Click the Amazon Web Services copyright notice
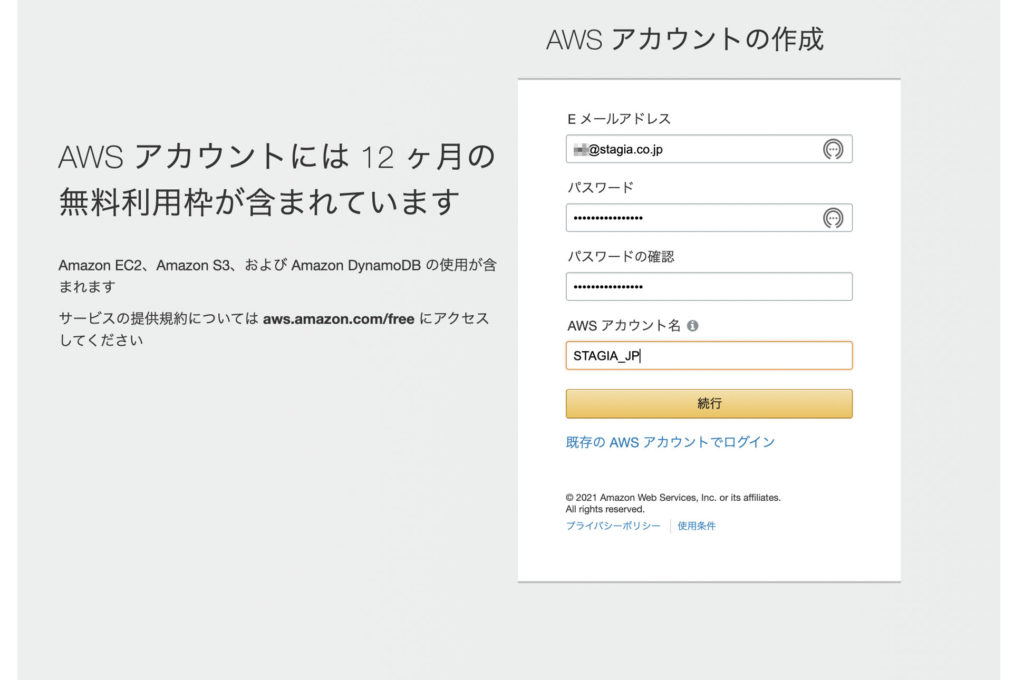The width and height of the screenshot is (1024, 680). 672,503
